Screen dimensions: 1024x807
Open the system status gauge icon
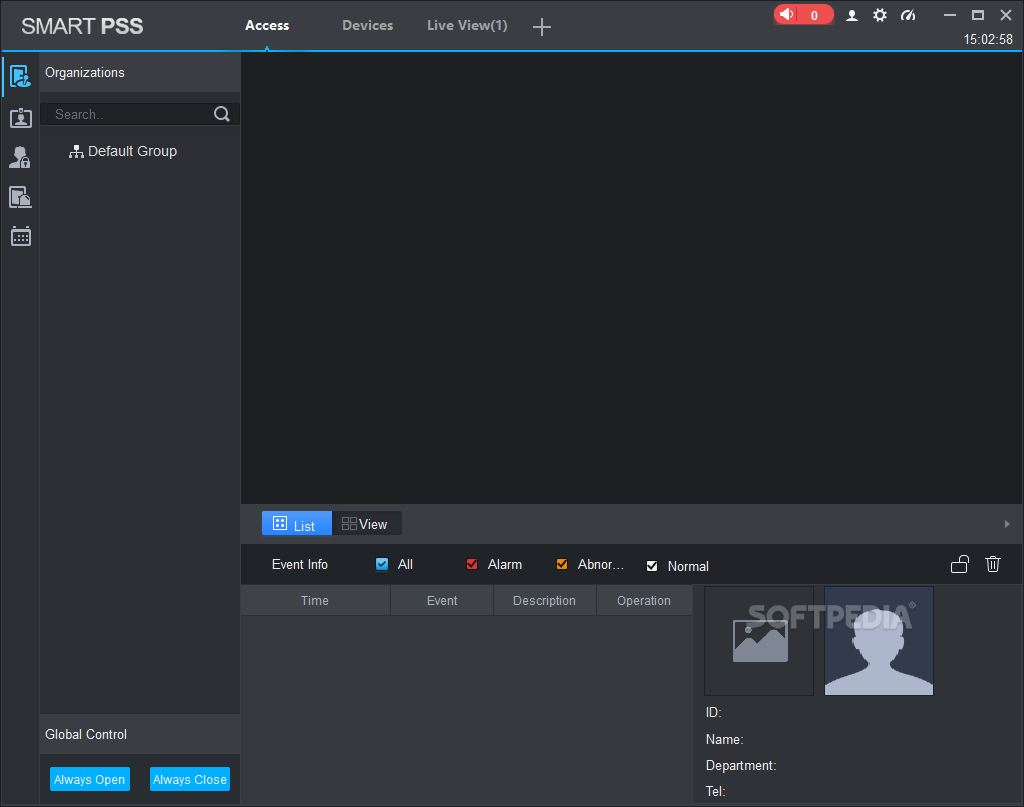[x=908, y=15]
